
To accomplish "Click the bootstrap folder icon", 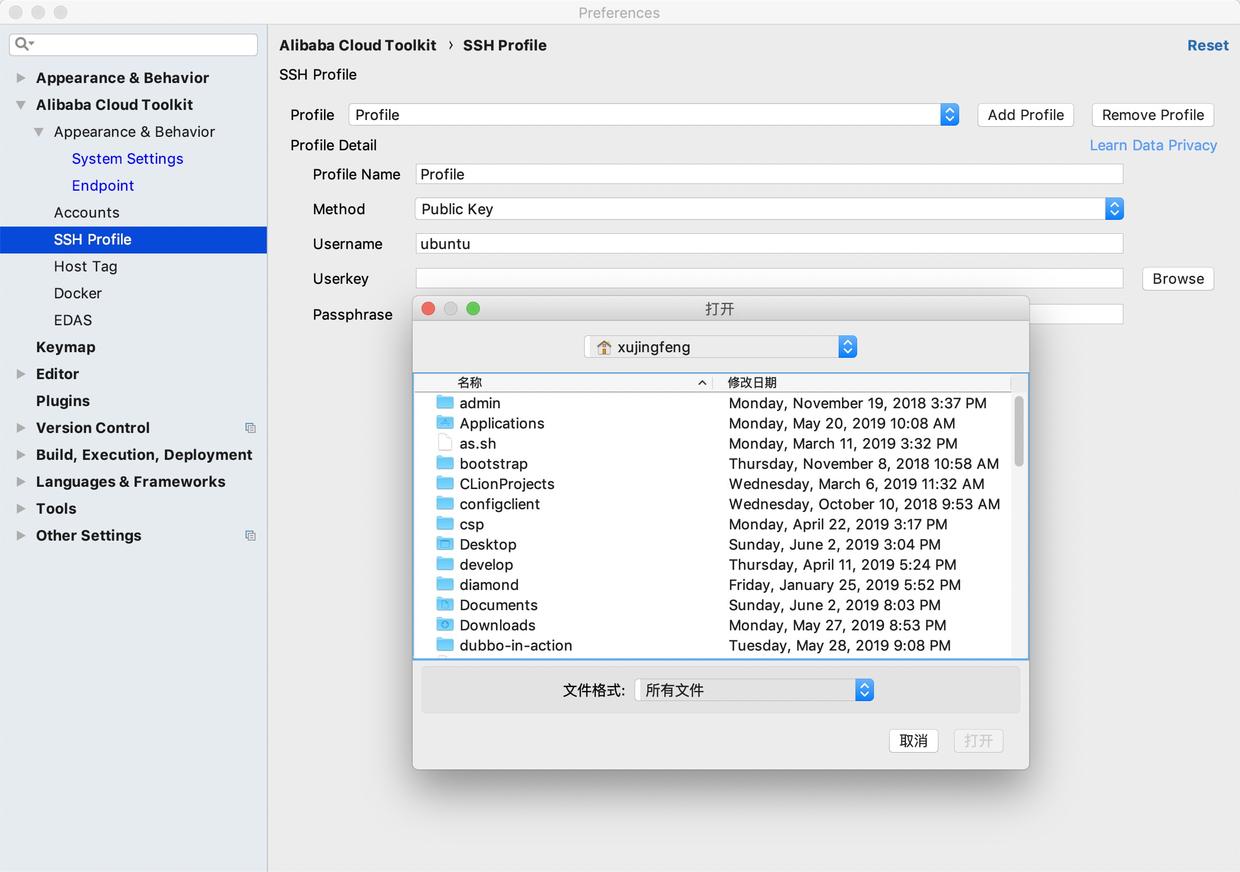I will click(x=445, y=463).
